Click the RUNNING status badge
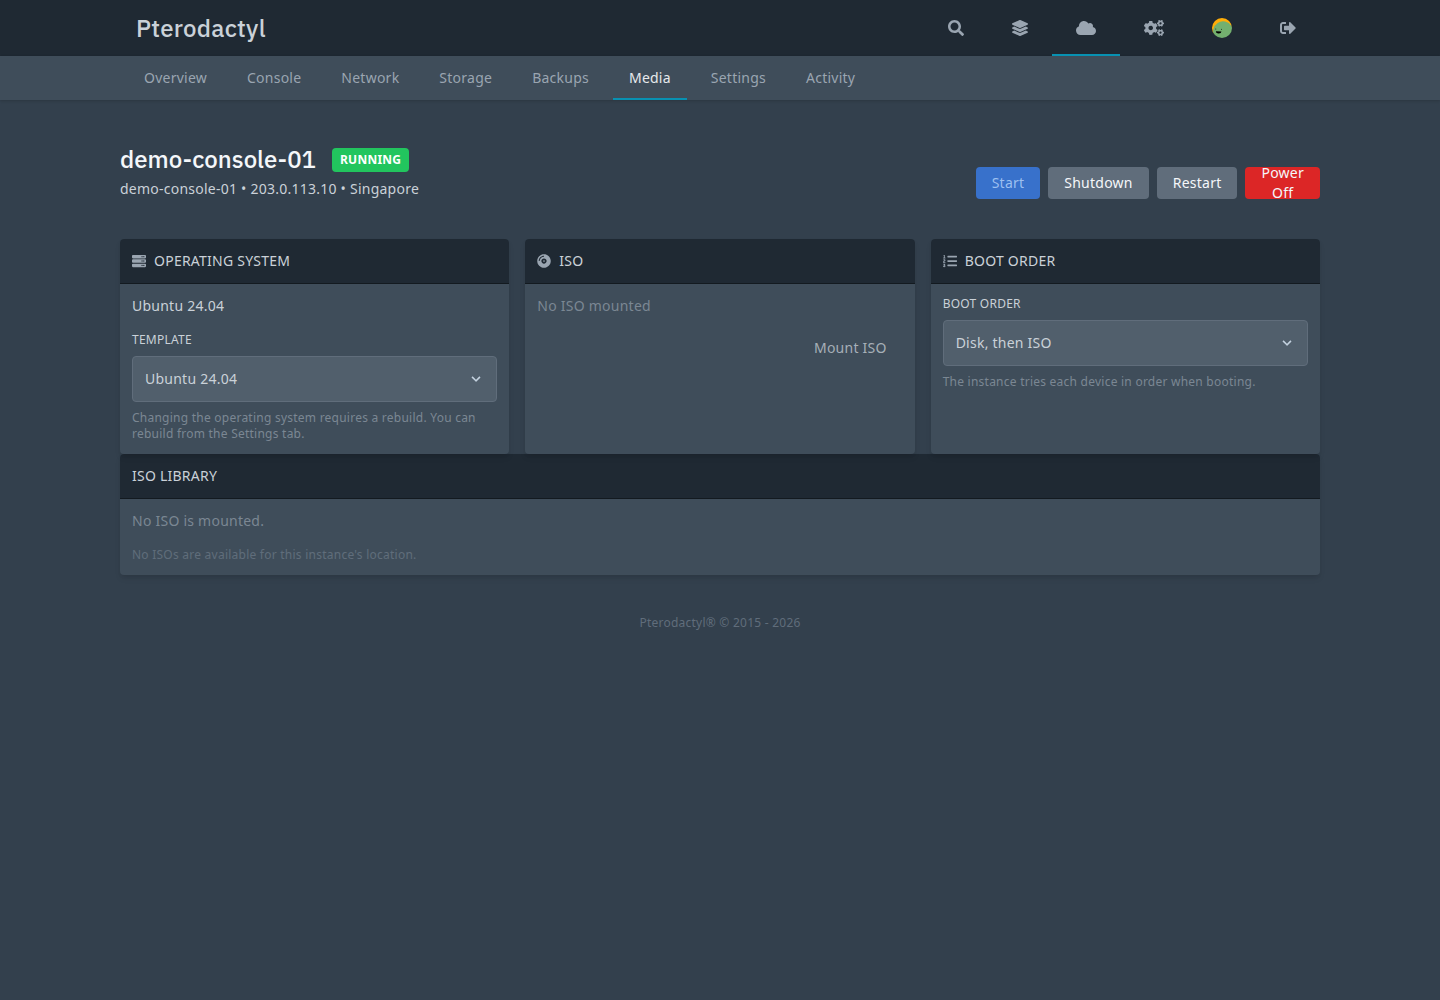The image size is (1440, 1000). [x=370, y=160]
